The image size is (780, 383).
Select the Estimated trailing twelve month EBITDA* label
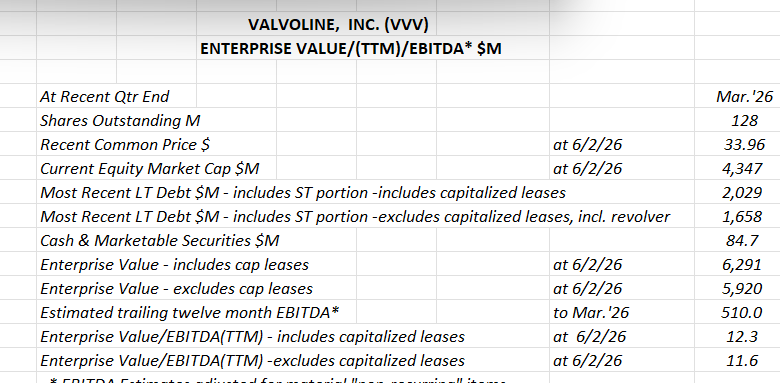click(x=190, y=312)
